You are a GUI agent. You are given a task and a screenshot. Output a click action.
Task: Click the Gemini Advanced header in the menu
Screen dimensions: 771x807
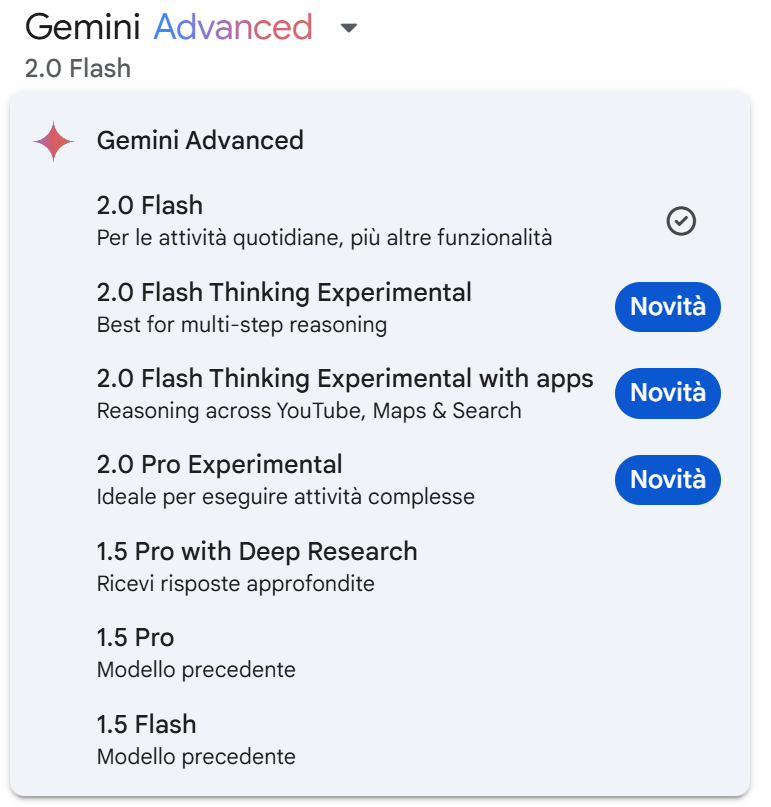200,141
